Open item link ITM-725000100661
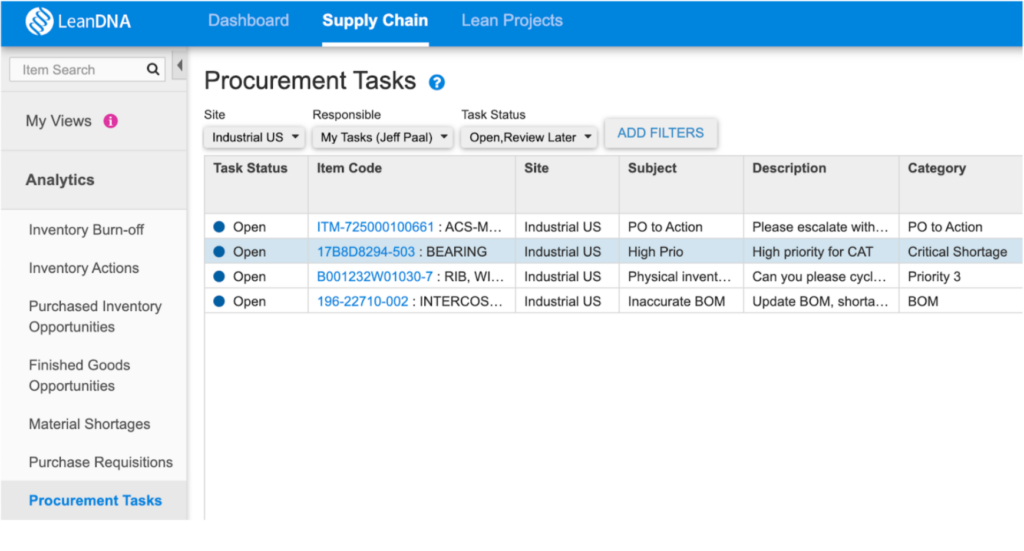Screen dimensions: 1024x551 tap(375, 227)
